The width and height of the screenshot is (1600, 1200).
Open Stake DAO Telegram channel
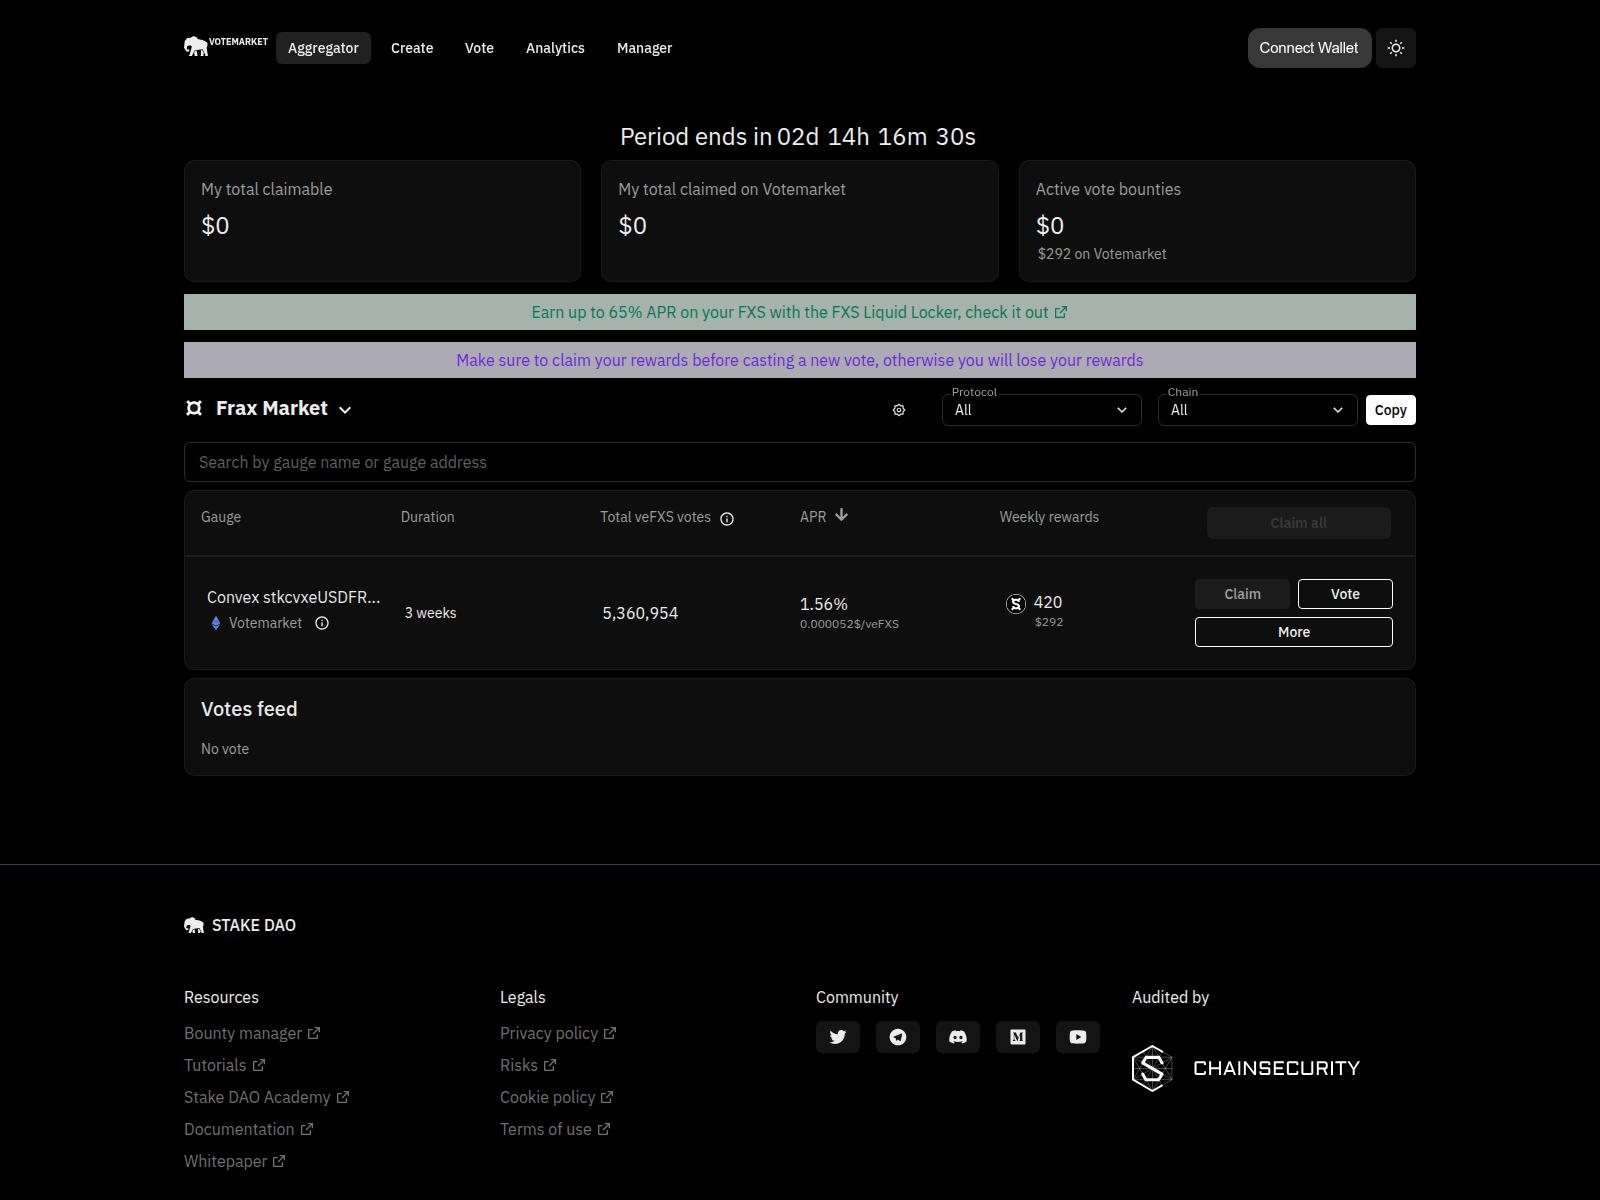click(898, 1037)
